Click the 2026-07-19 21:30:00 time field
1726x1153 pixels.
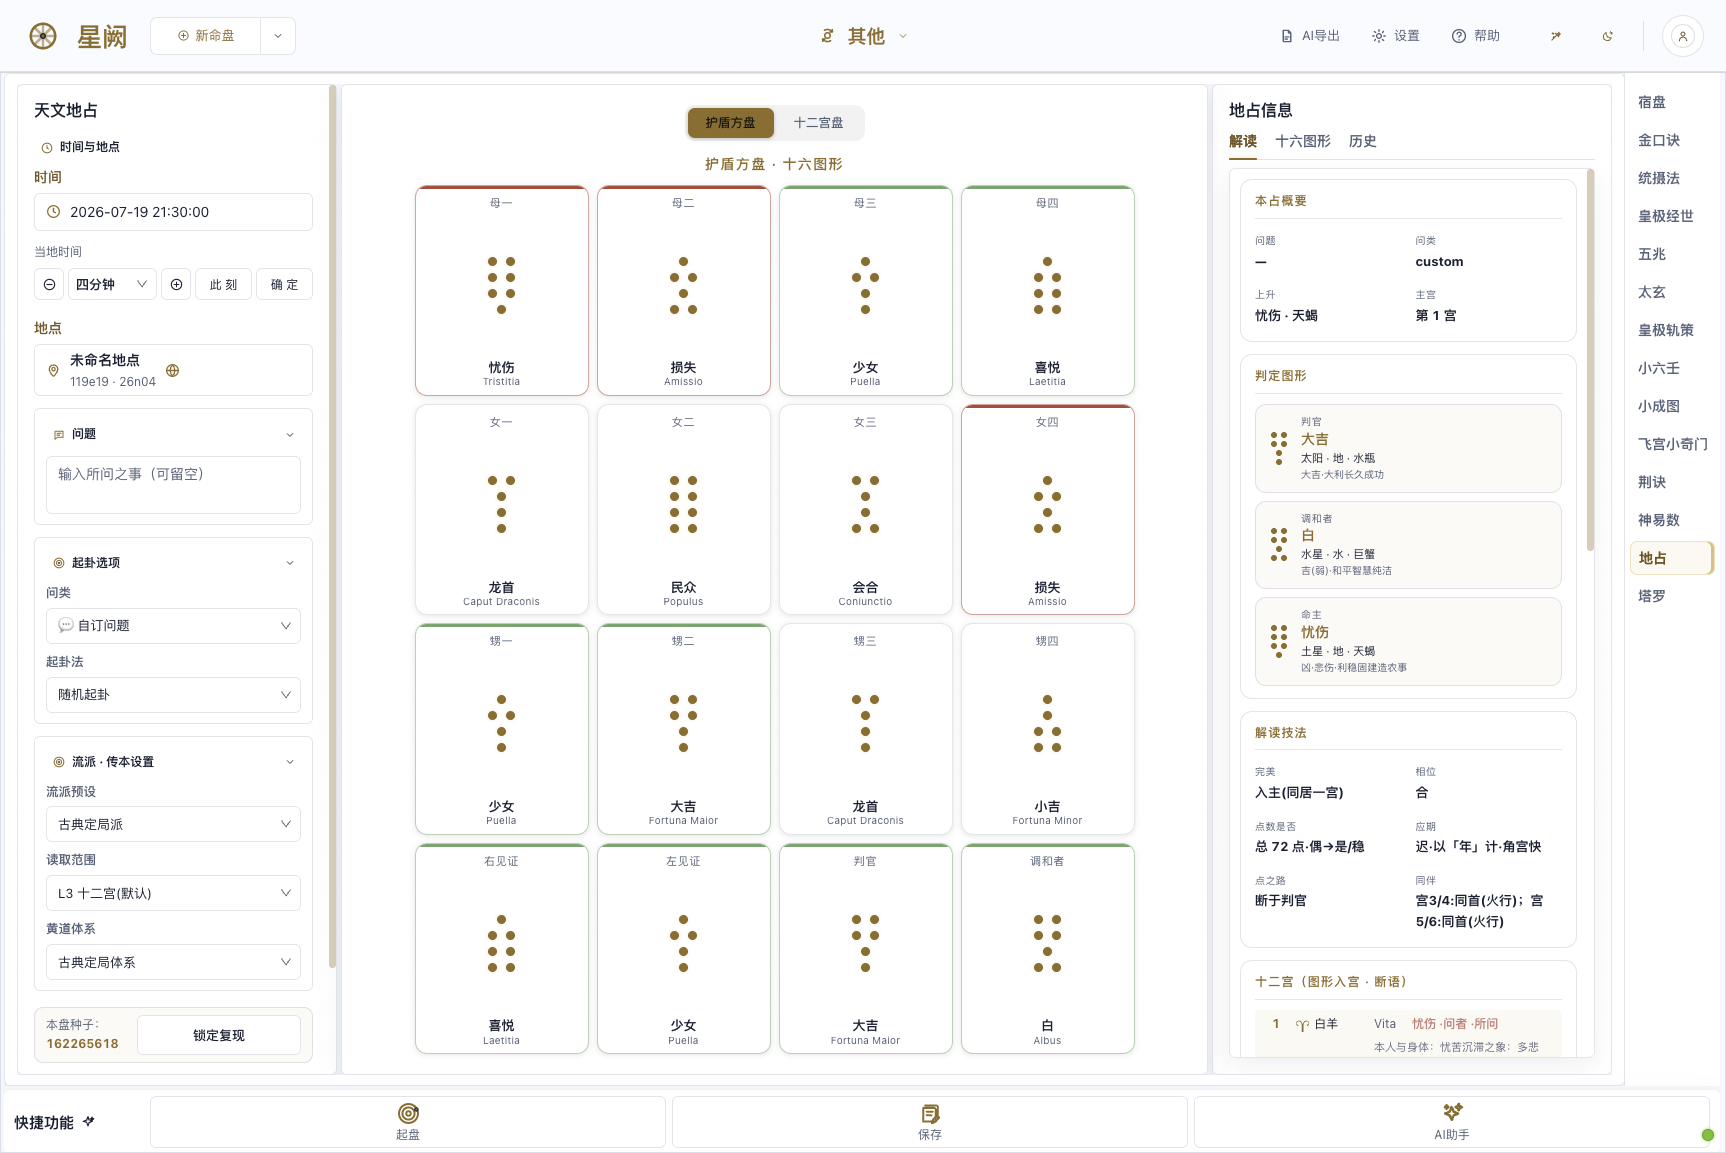pyautogui.click(x=173, y=212)
